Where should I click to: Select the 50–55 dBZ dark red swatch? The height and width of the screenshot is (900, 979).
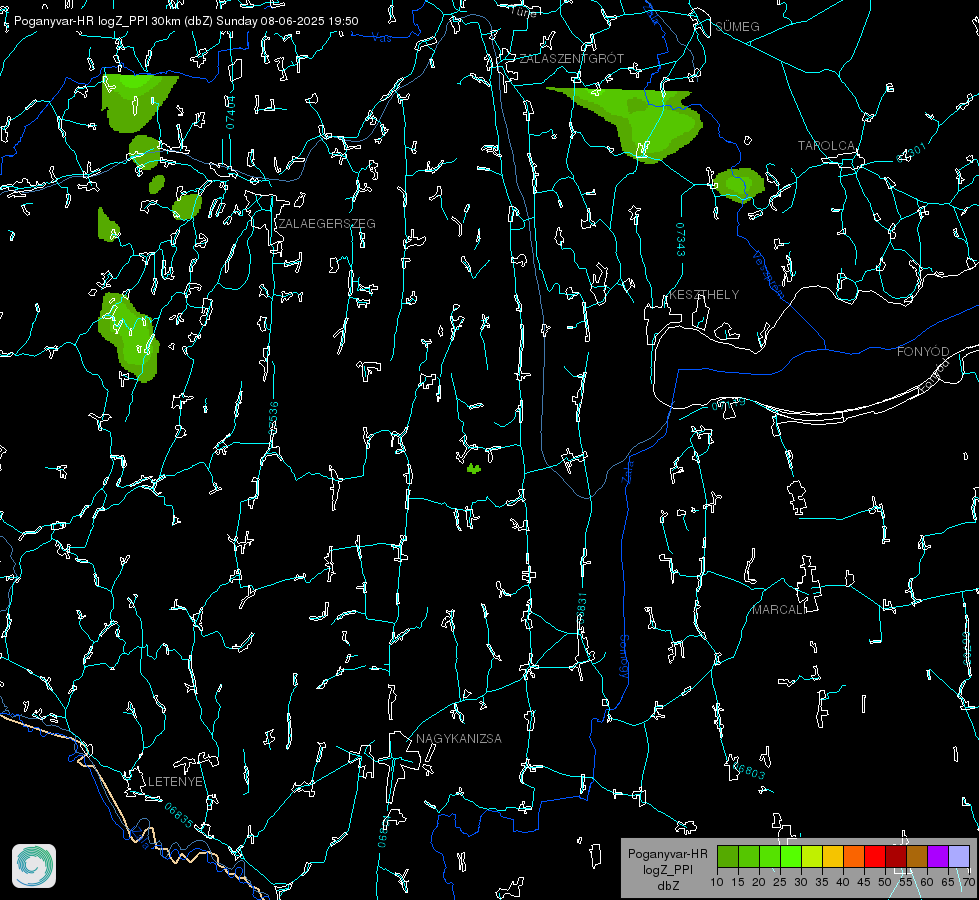(x=896, y=856)
